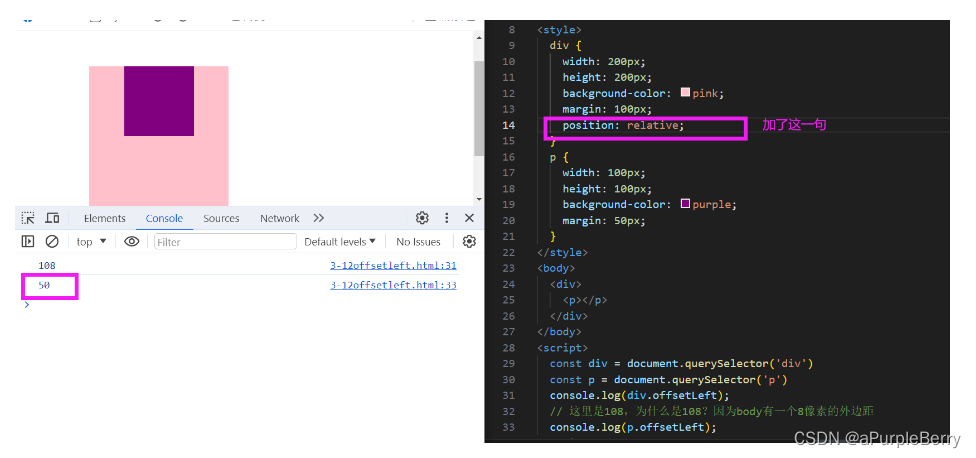The height and width of the screenshot is (458, 976).
Task: Open the purple color swatch in the editor
Action: (x=685, y=203)
